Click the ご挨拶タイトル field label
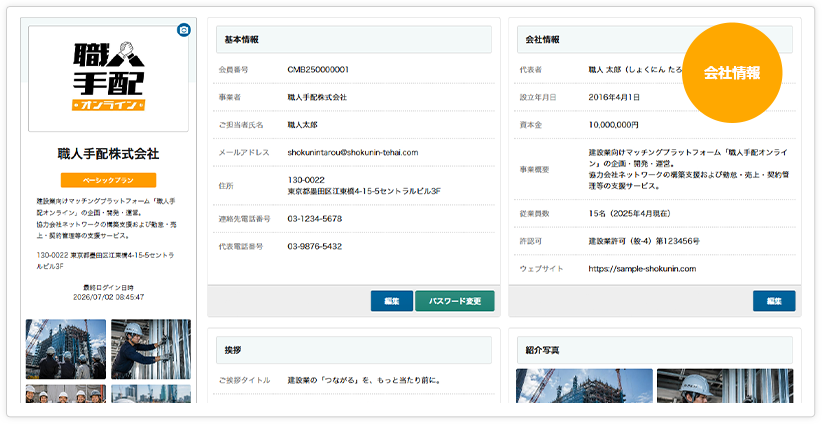Image resolution: width=822 pixels, height=424 pixels. pyautogui.click(x=244, y=380)
